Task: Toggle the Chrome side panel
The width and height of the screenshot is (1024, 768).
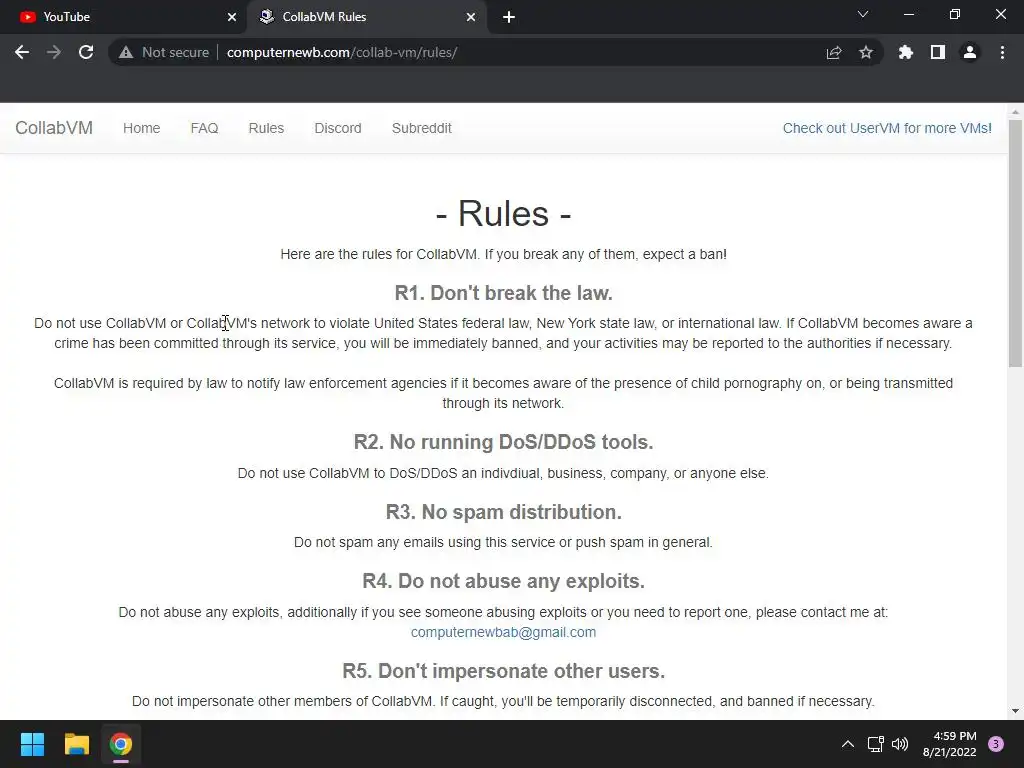Action: pos(938,52)
